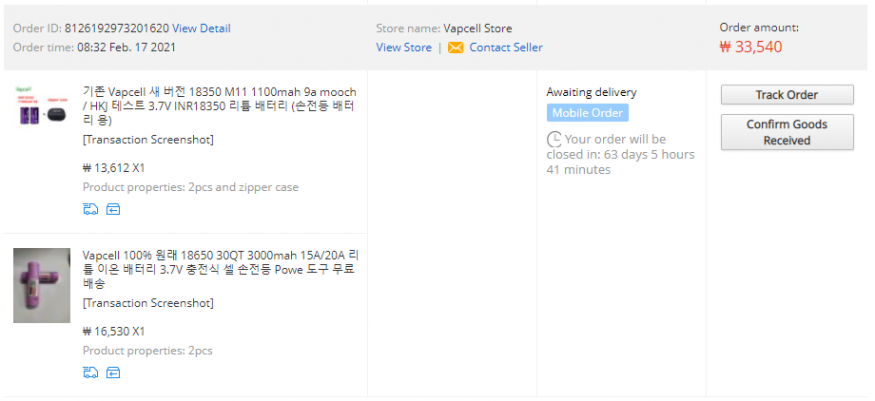
Task: Visit the store via the View Store link
Action: pyautogui.click(x=403, y=48)
